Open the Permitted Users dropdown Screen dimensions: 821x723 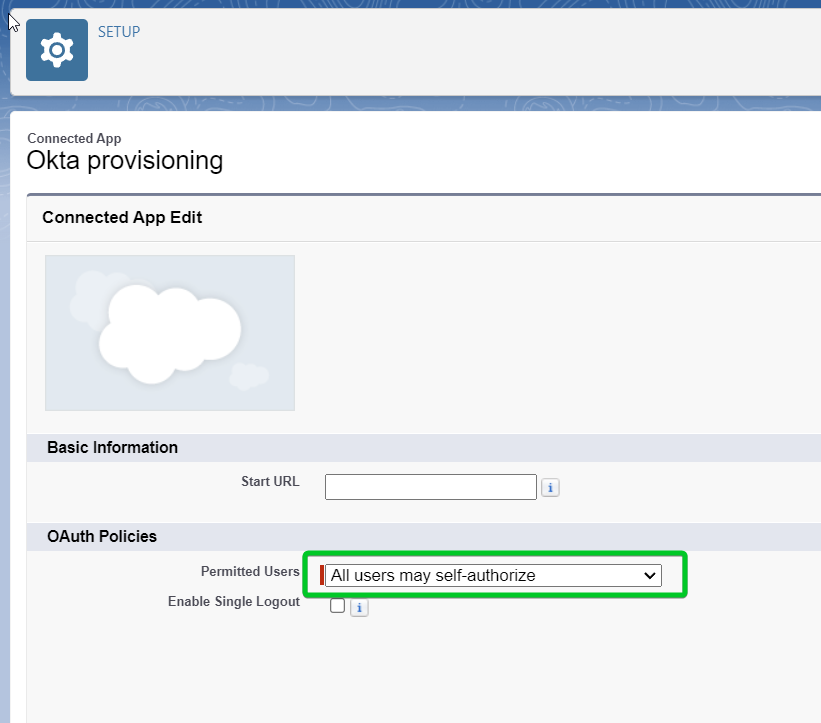tap(493, 575)
